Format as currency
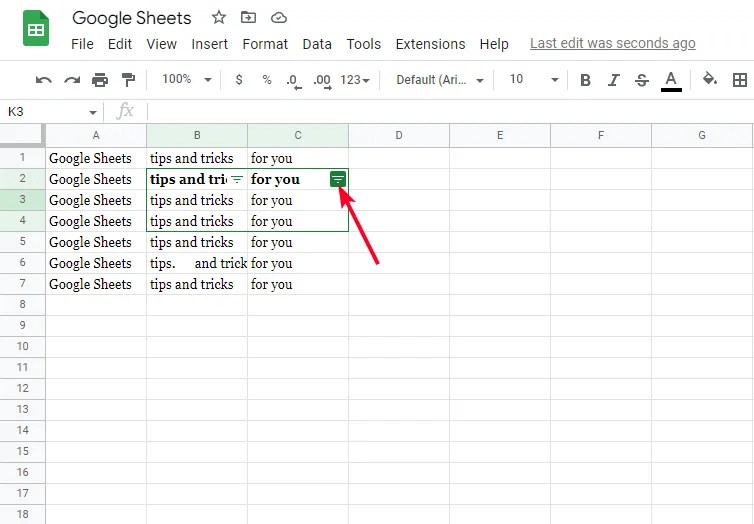This screenshot has width=754, height=524. point(239,80)
